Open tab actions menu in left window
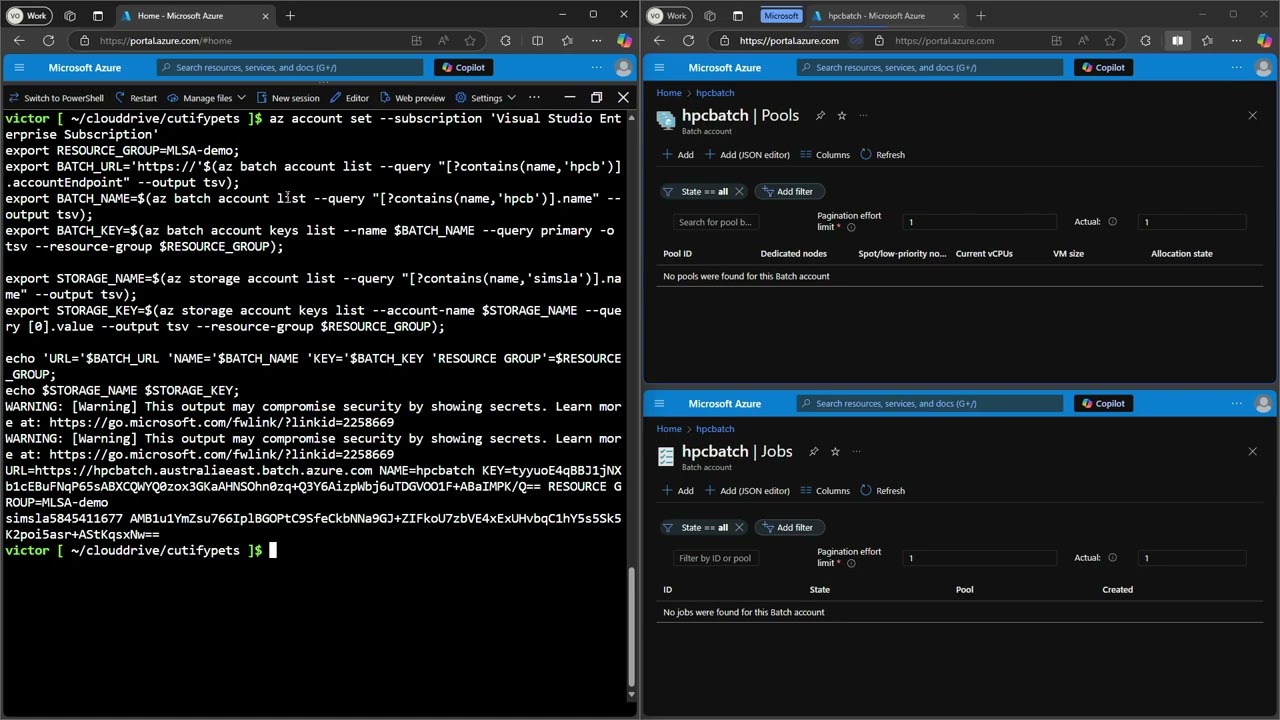This screenshot has height=720, width=1280. coord(98,15)
